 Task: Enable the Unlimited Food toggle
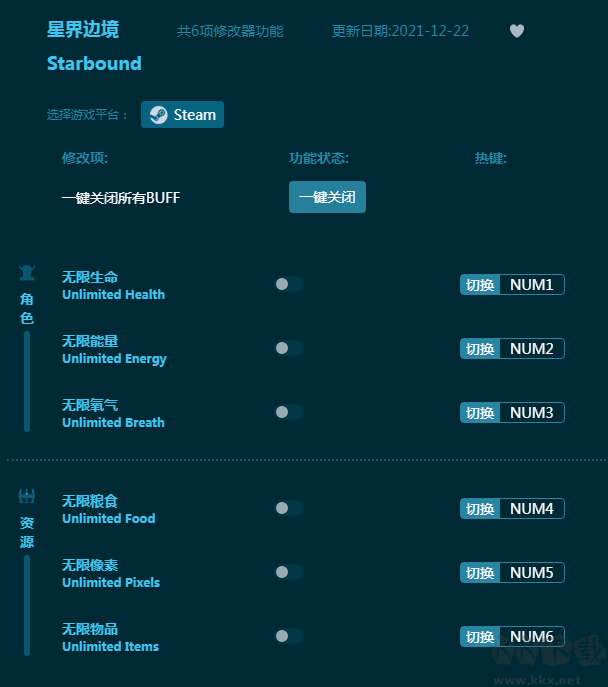click(289, 508)
